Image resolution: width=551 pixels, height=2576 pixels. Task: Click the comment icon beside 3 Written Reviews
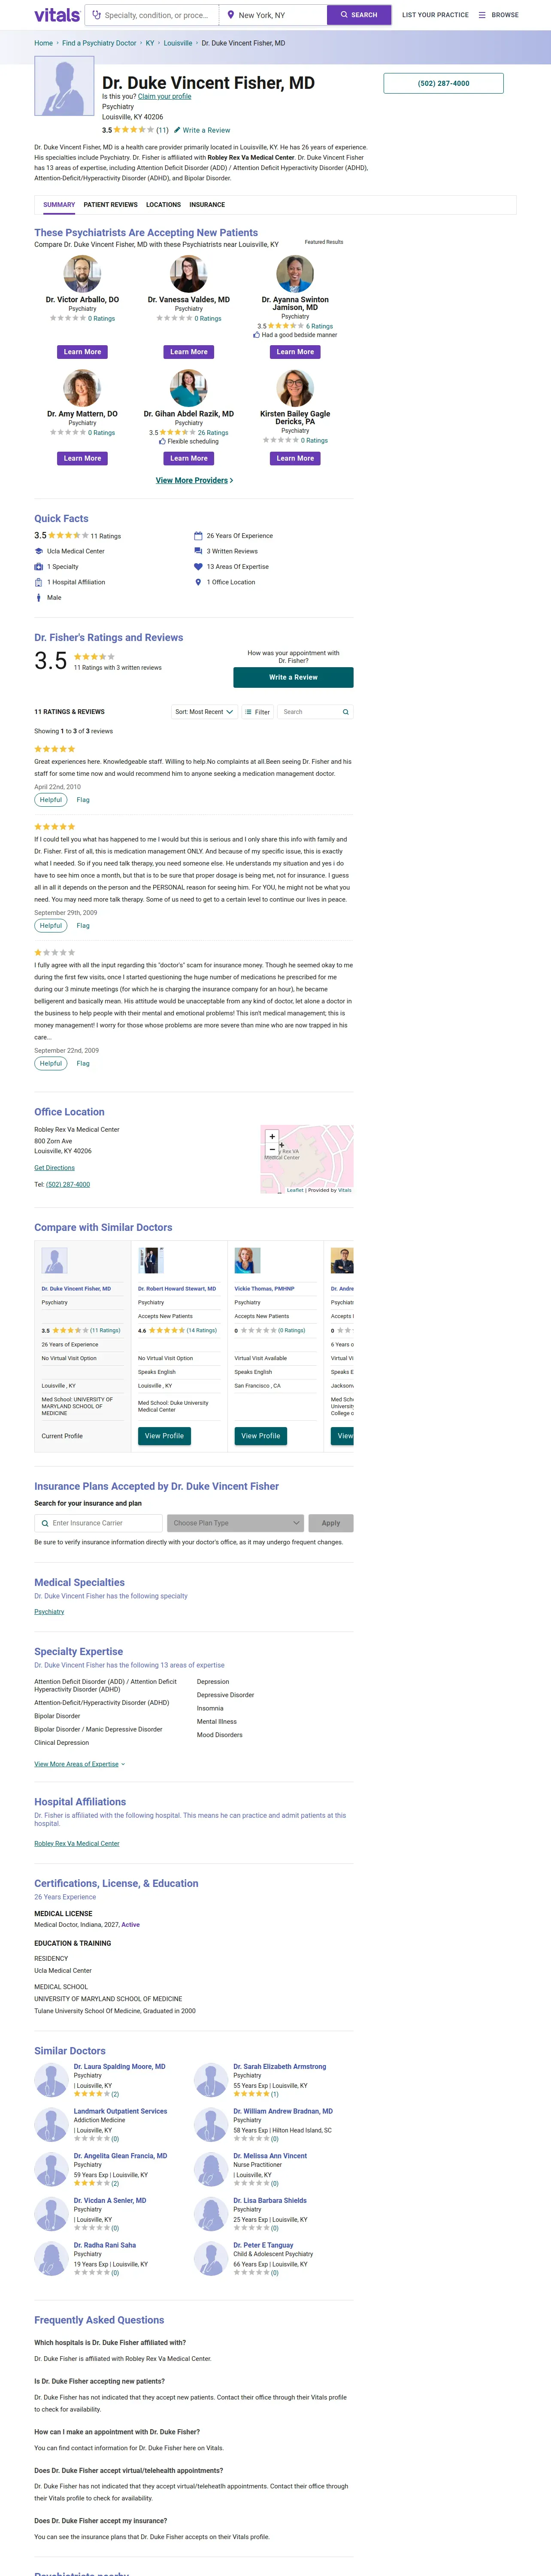[198, 551]
